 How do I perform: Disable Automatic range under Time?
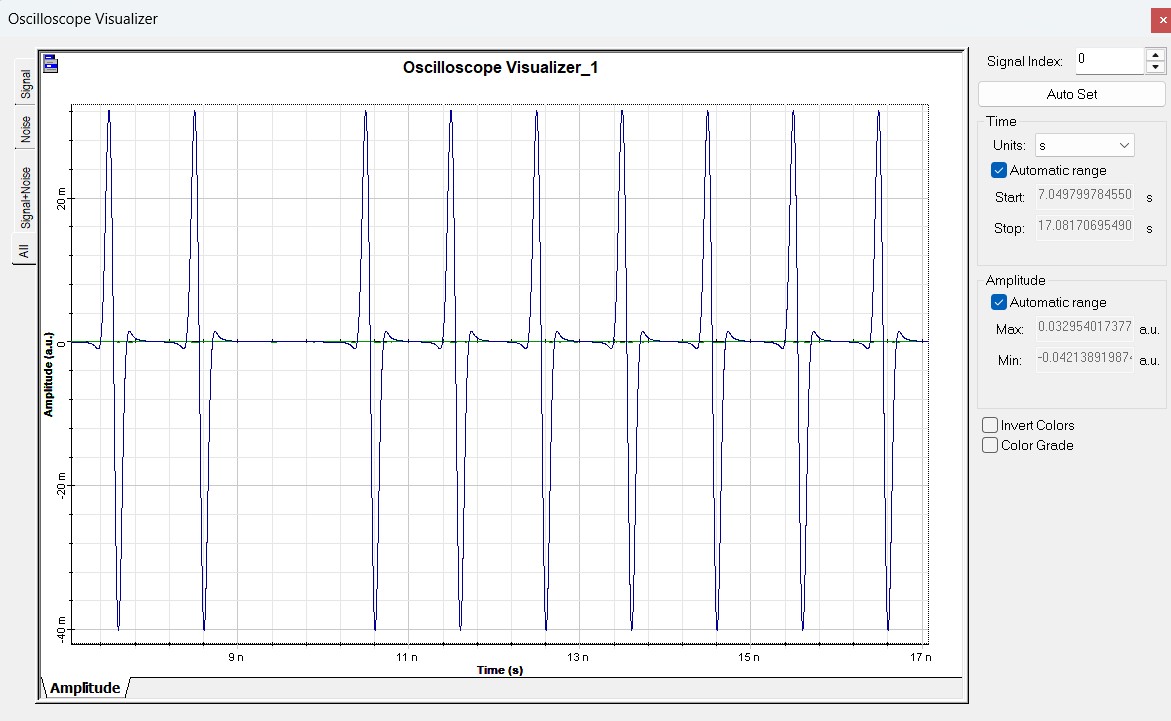(998, 170)
